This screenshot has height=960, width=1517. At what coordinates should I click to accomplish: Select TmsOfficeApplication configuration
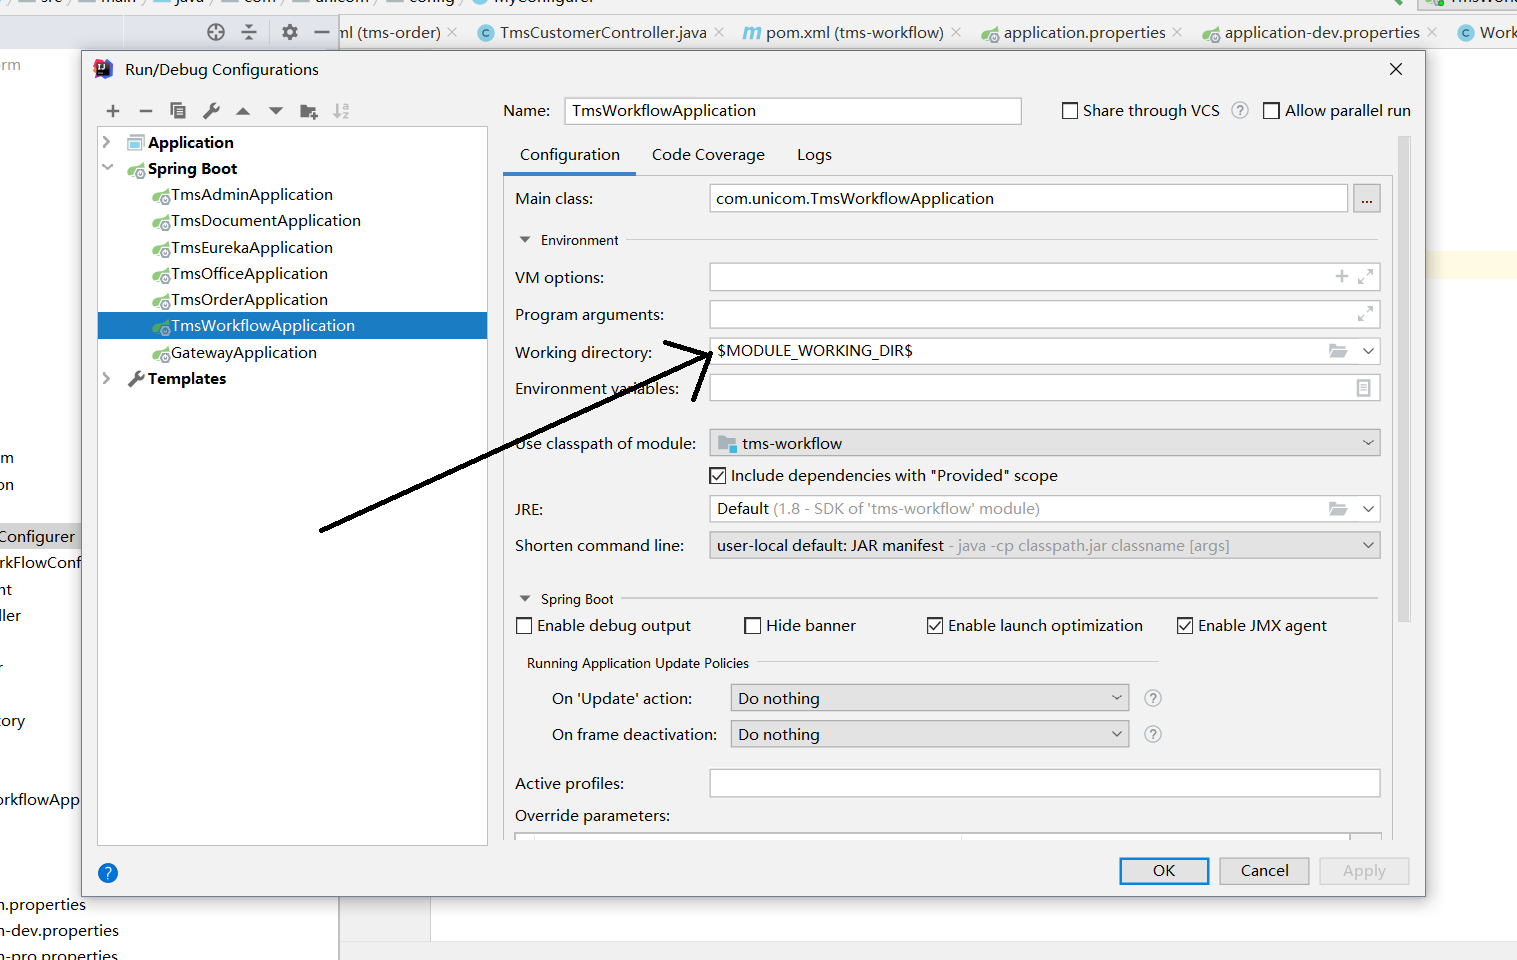[249, 274]
